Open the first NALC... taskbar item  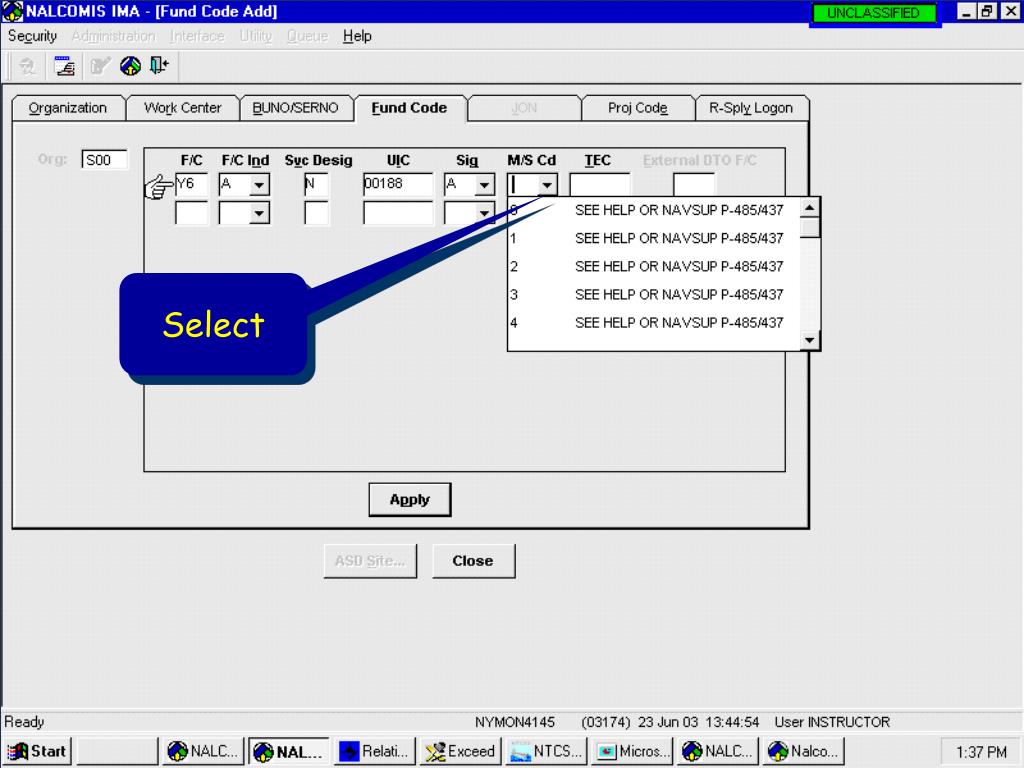204,752
